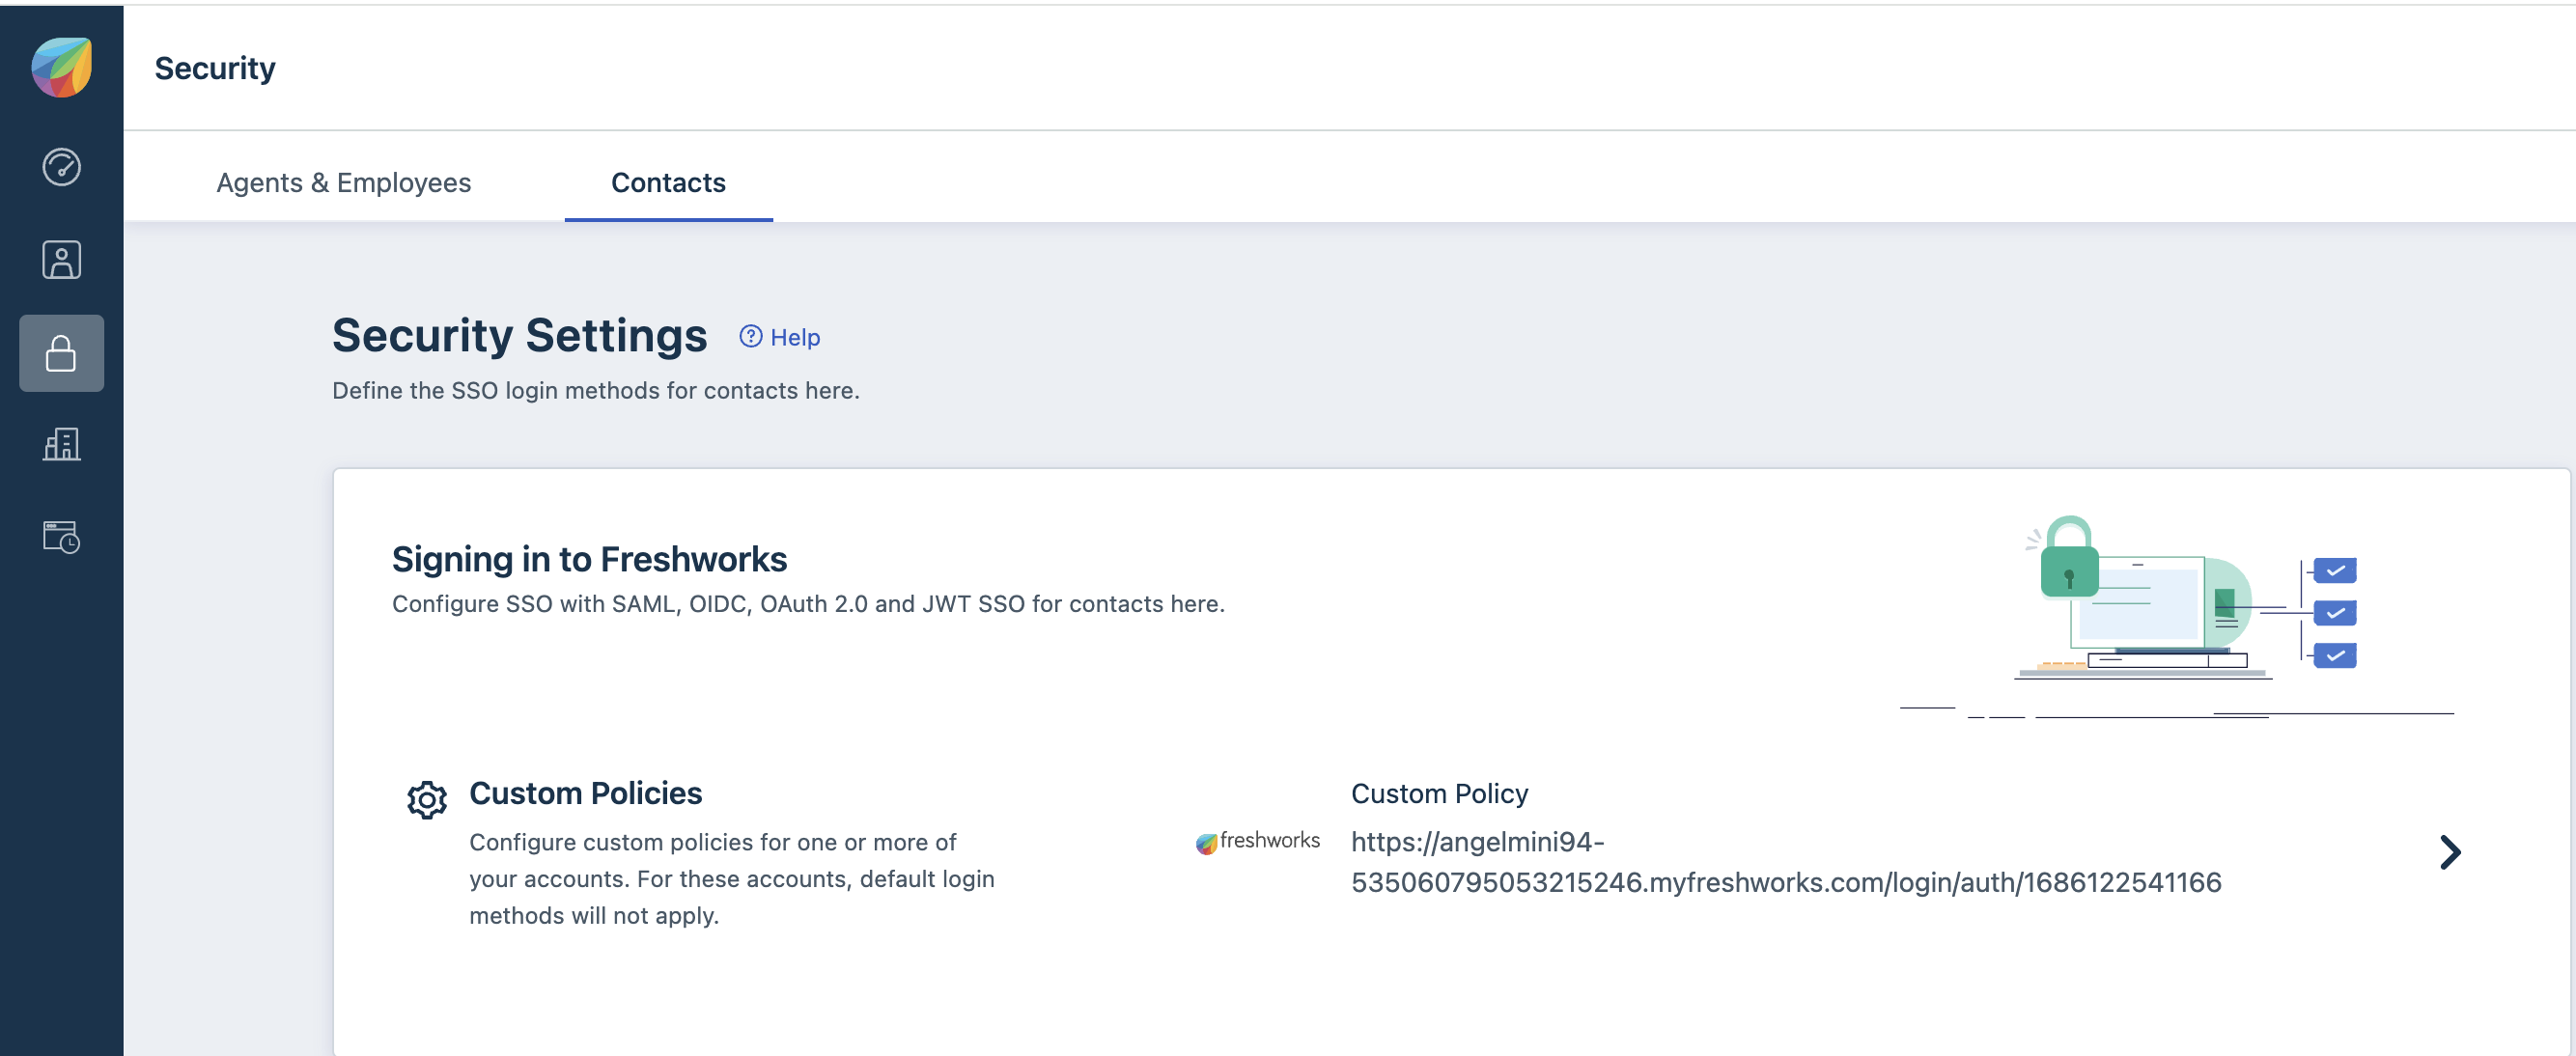This screenshot has width=2576, height=1056.
Task: Open the organization building icon in the sidebar
Action: (62, 444)
